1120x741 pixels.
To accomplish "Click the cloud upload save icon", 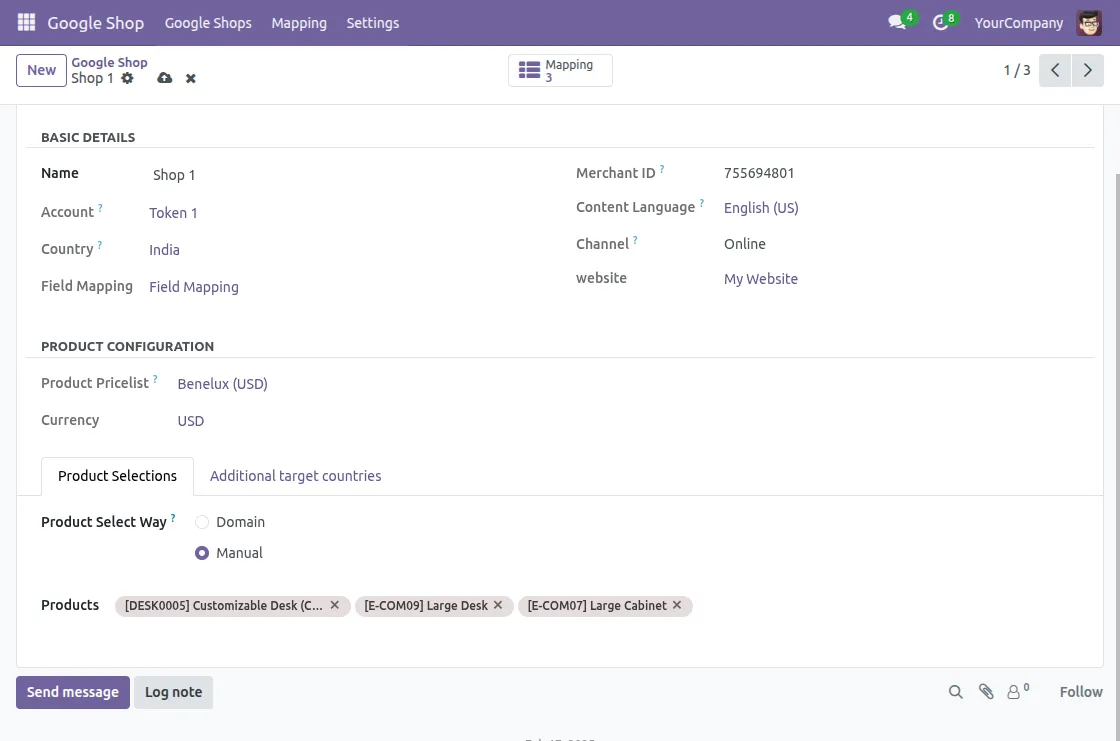I will 165,78.
